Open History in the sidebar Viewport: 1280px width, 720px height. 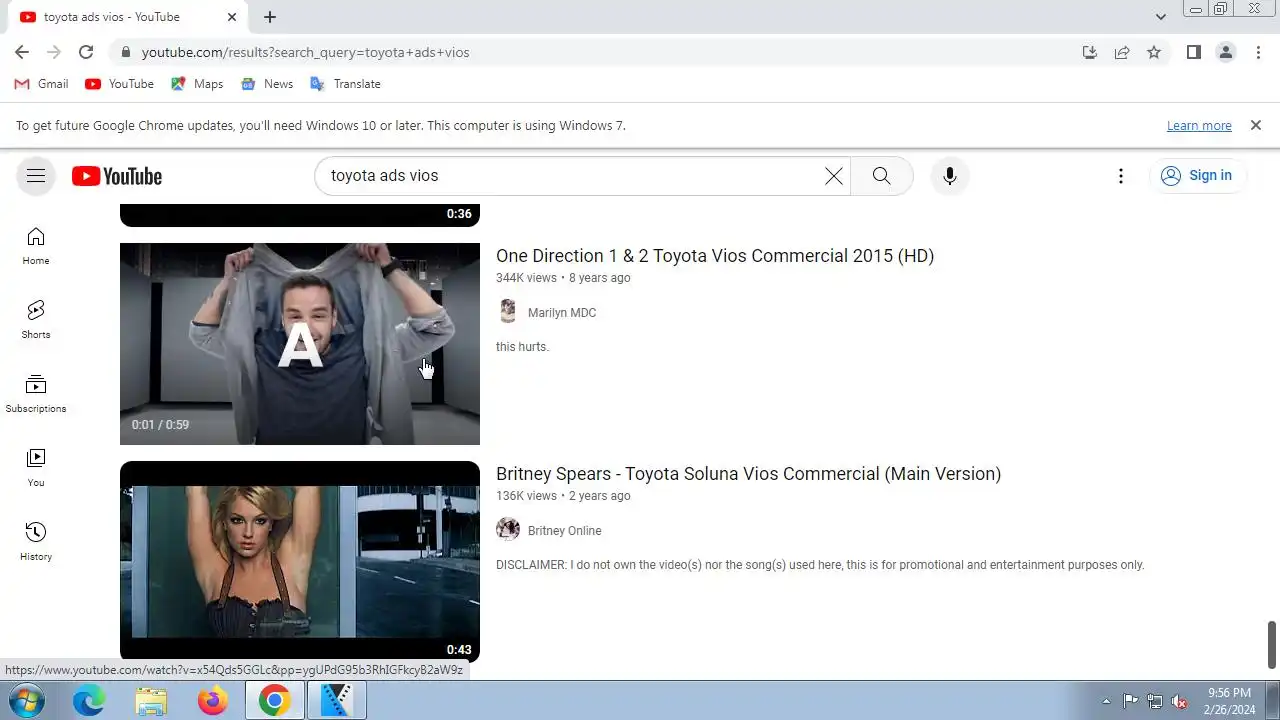[36, 542]
